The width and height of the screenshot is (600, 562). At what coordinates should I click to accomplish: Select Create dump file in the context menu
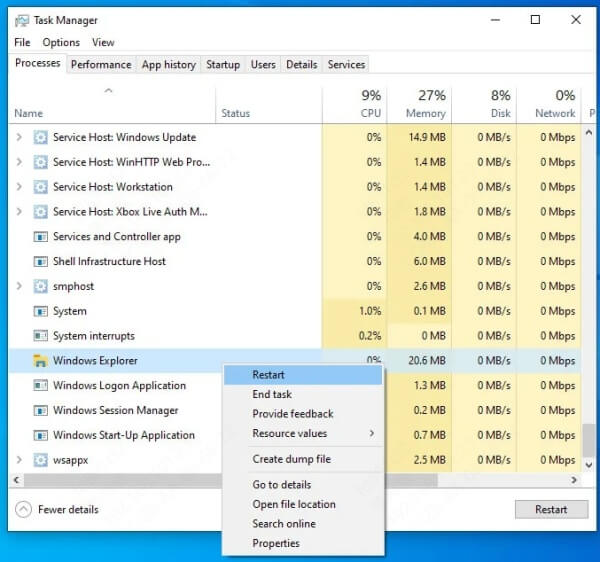coord(303,459)
